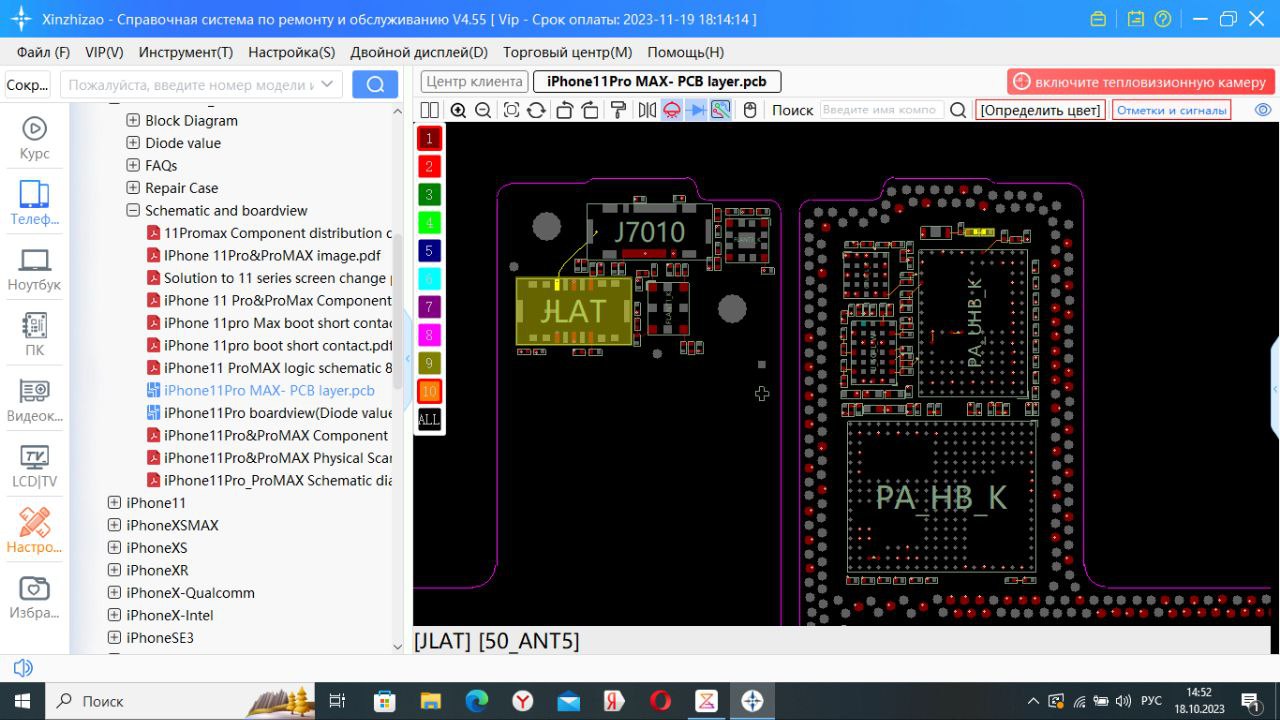This screenshot has height=720, width=1280.
Task: Toggle the blue diode arrow icon
Action: [x=696, y=110]
